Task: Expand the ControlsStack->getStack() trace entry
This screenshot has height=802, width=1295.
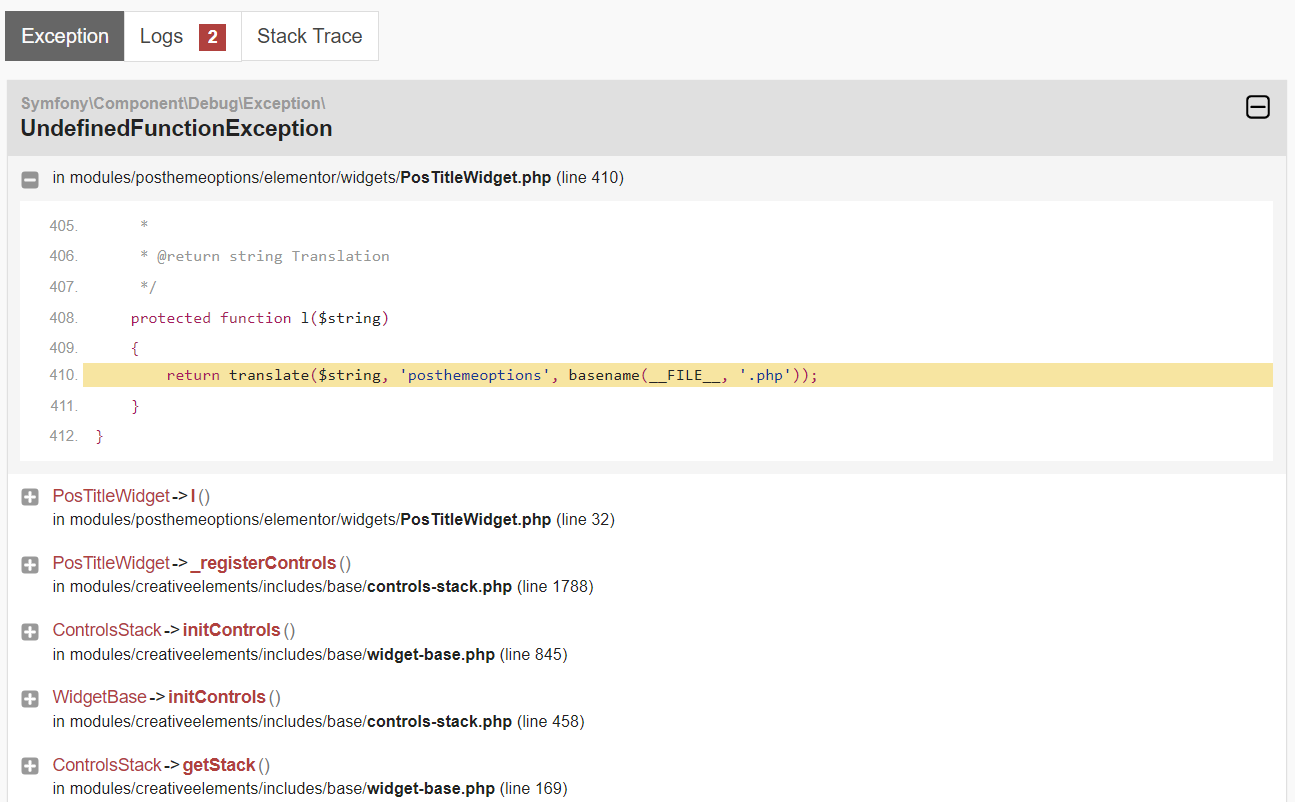Action: (30, 766)
